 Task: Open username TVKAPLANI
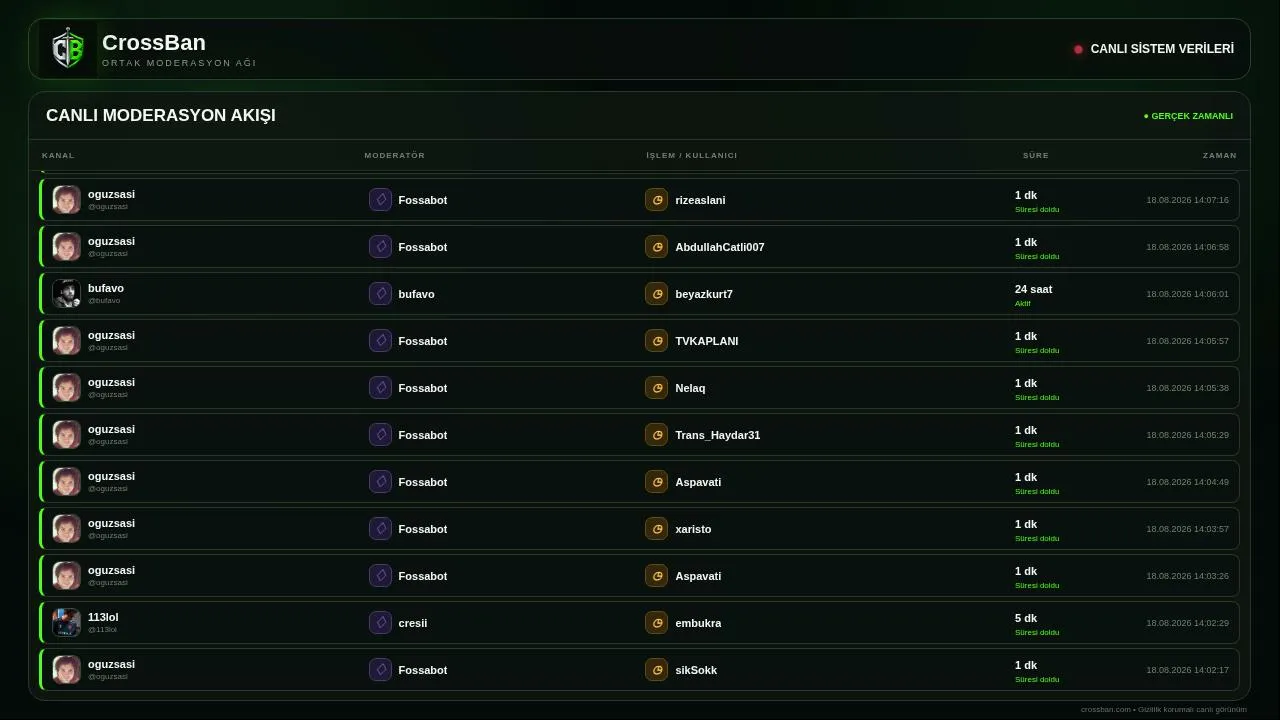click(x=707, y=341)
